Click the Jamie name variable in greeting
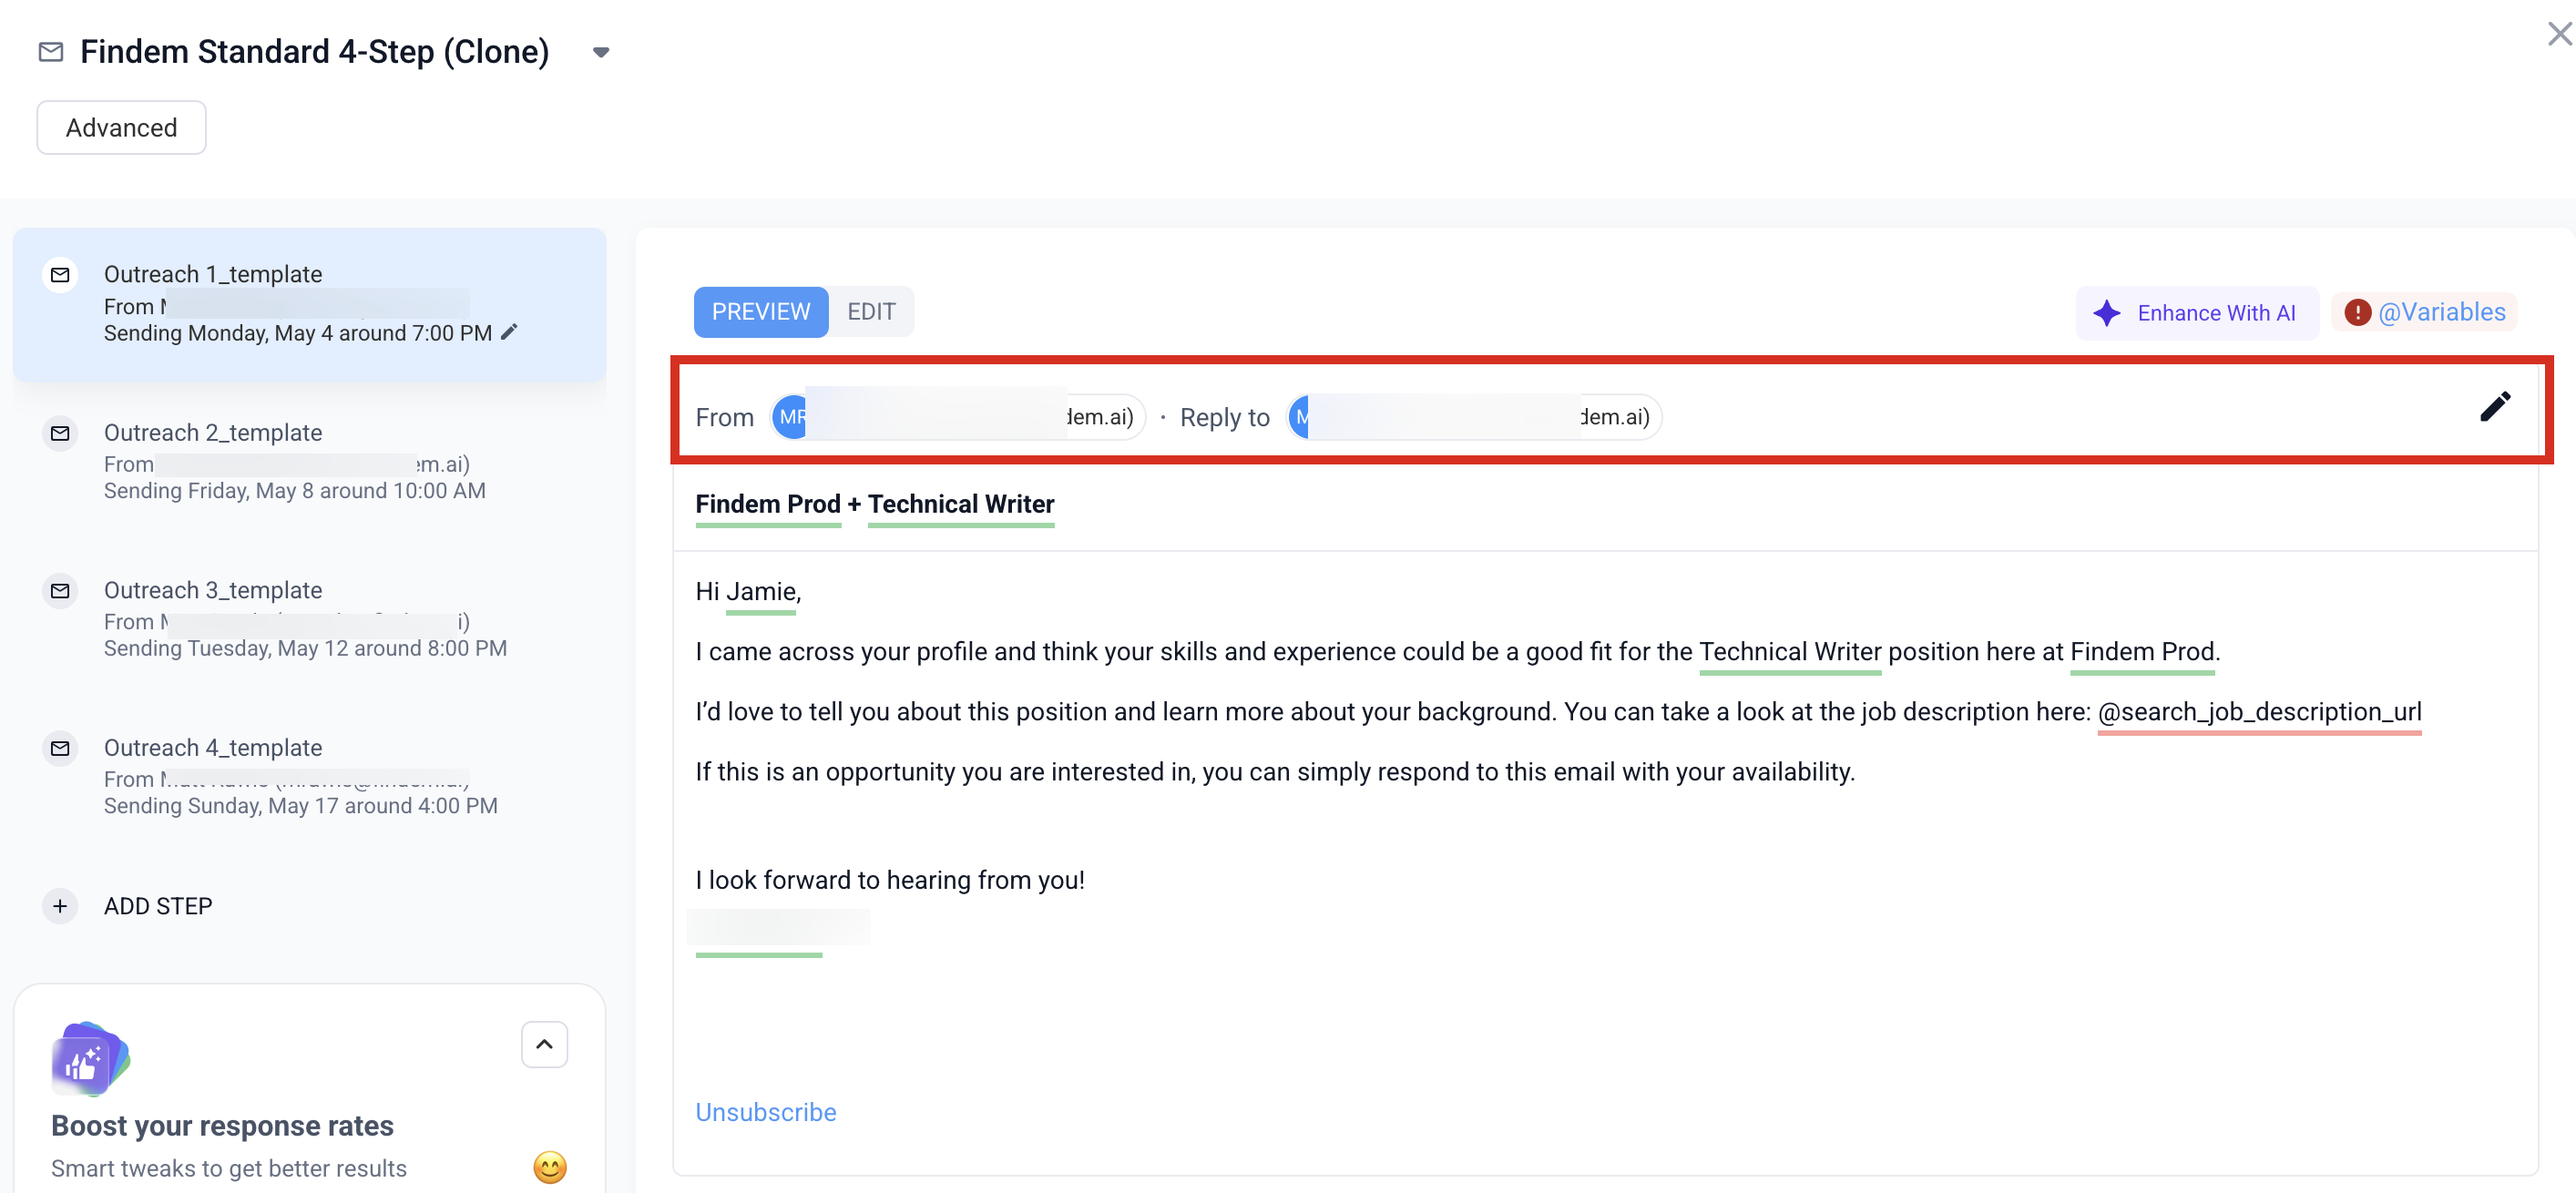Viewport: 2576px width, 1193px height. pos(760,591)
